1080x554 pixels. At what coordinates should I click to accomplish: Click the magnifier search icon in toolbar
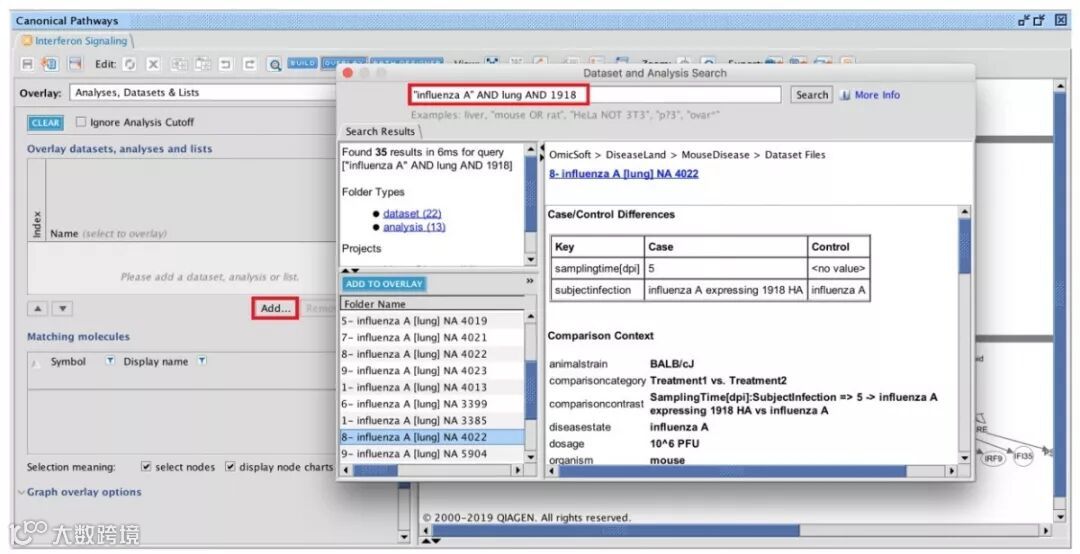(x=274, y=65)
